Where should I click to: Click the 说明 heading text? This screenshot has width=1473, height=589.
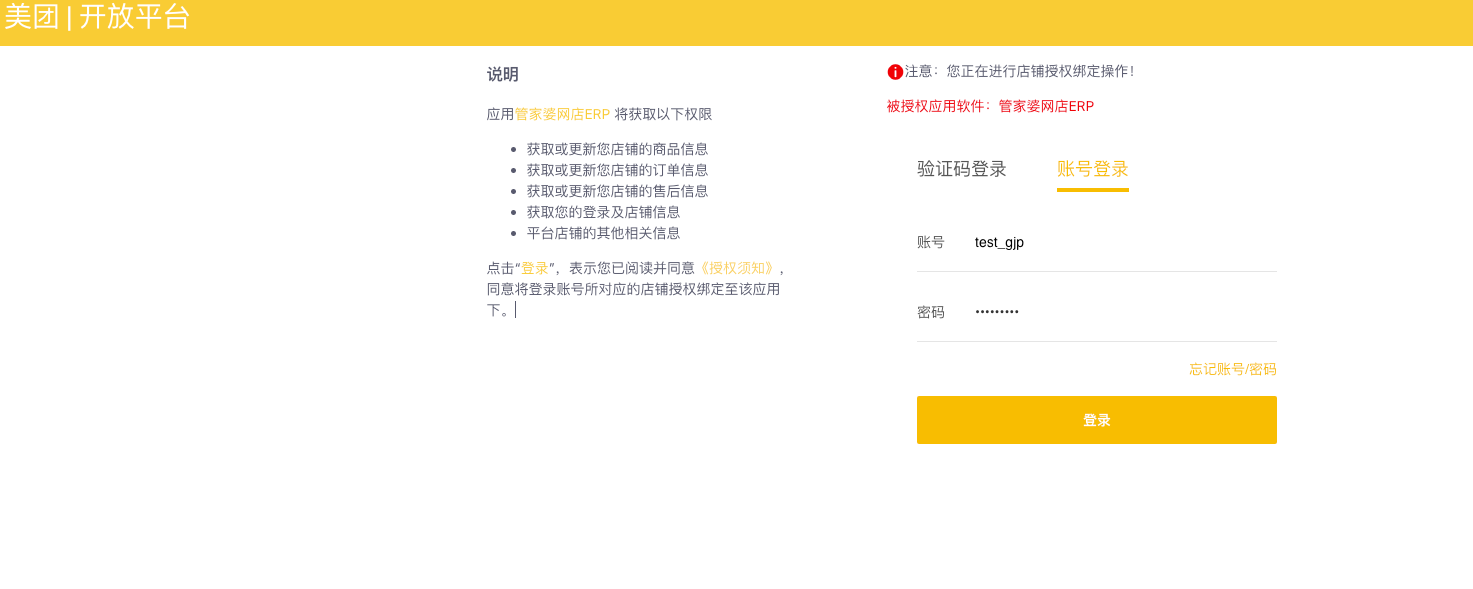pos(503,74)
